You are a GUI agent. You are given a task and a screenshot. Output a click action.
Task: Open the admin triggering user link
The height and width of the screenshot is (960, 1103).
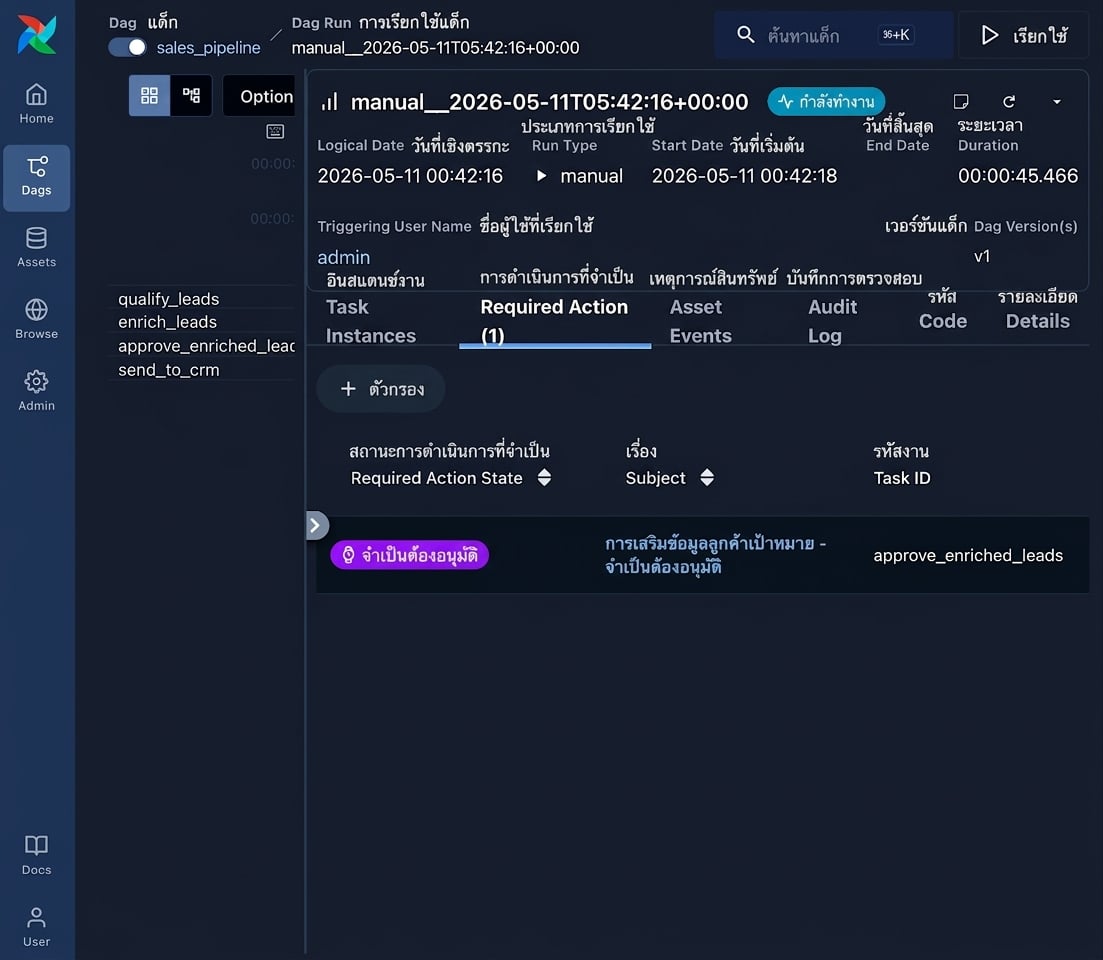point(343,257)
